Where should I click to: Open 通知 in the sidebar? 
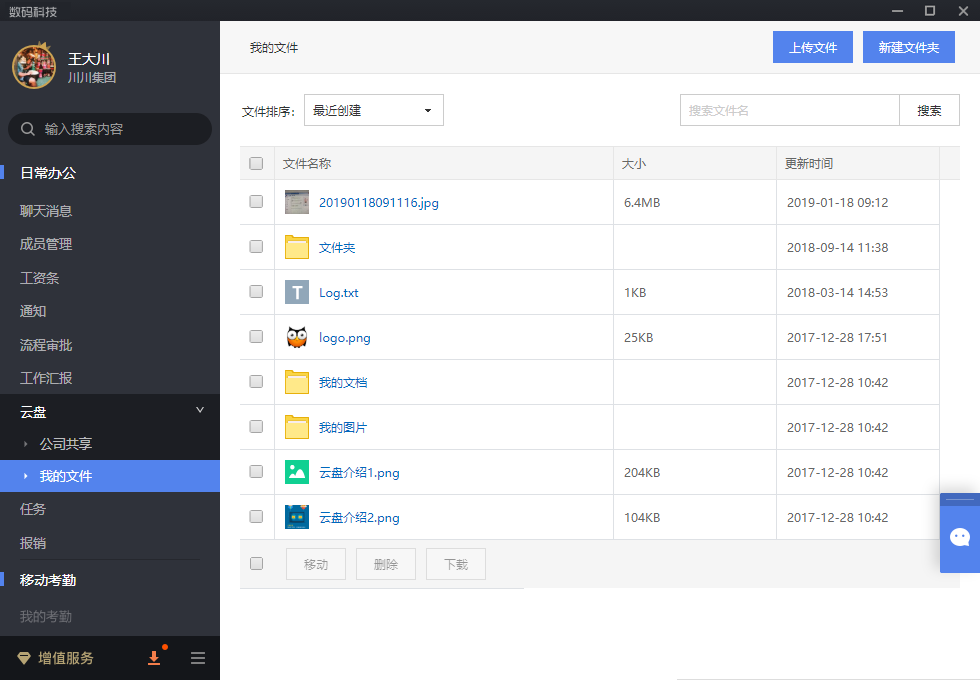point(33,311)
